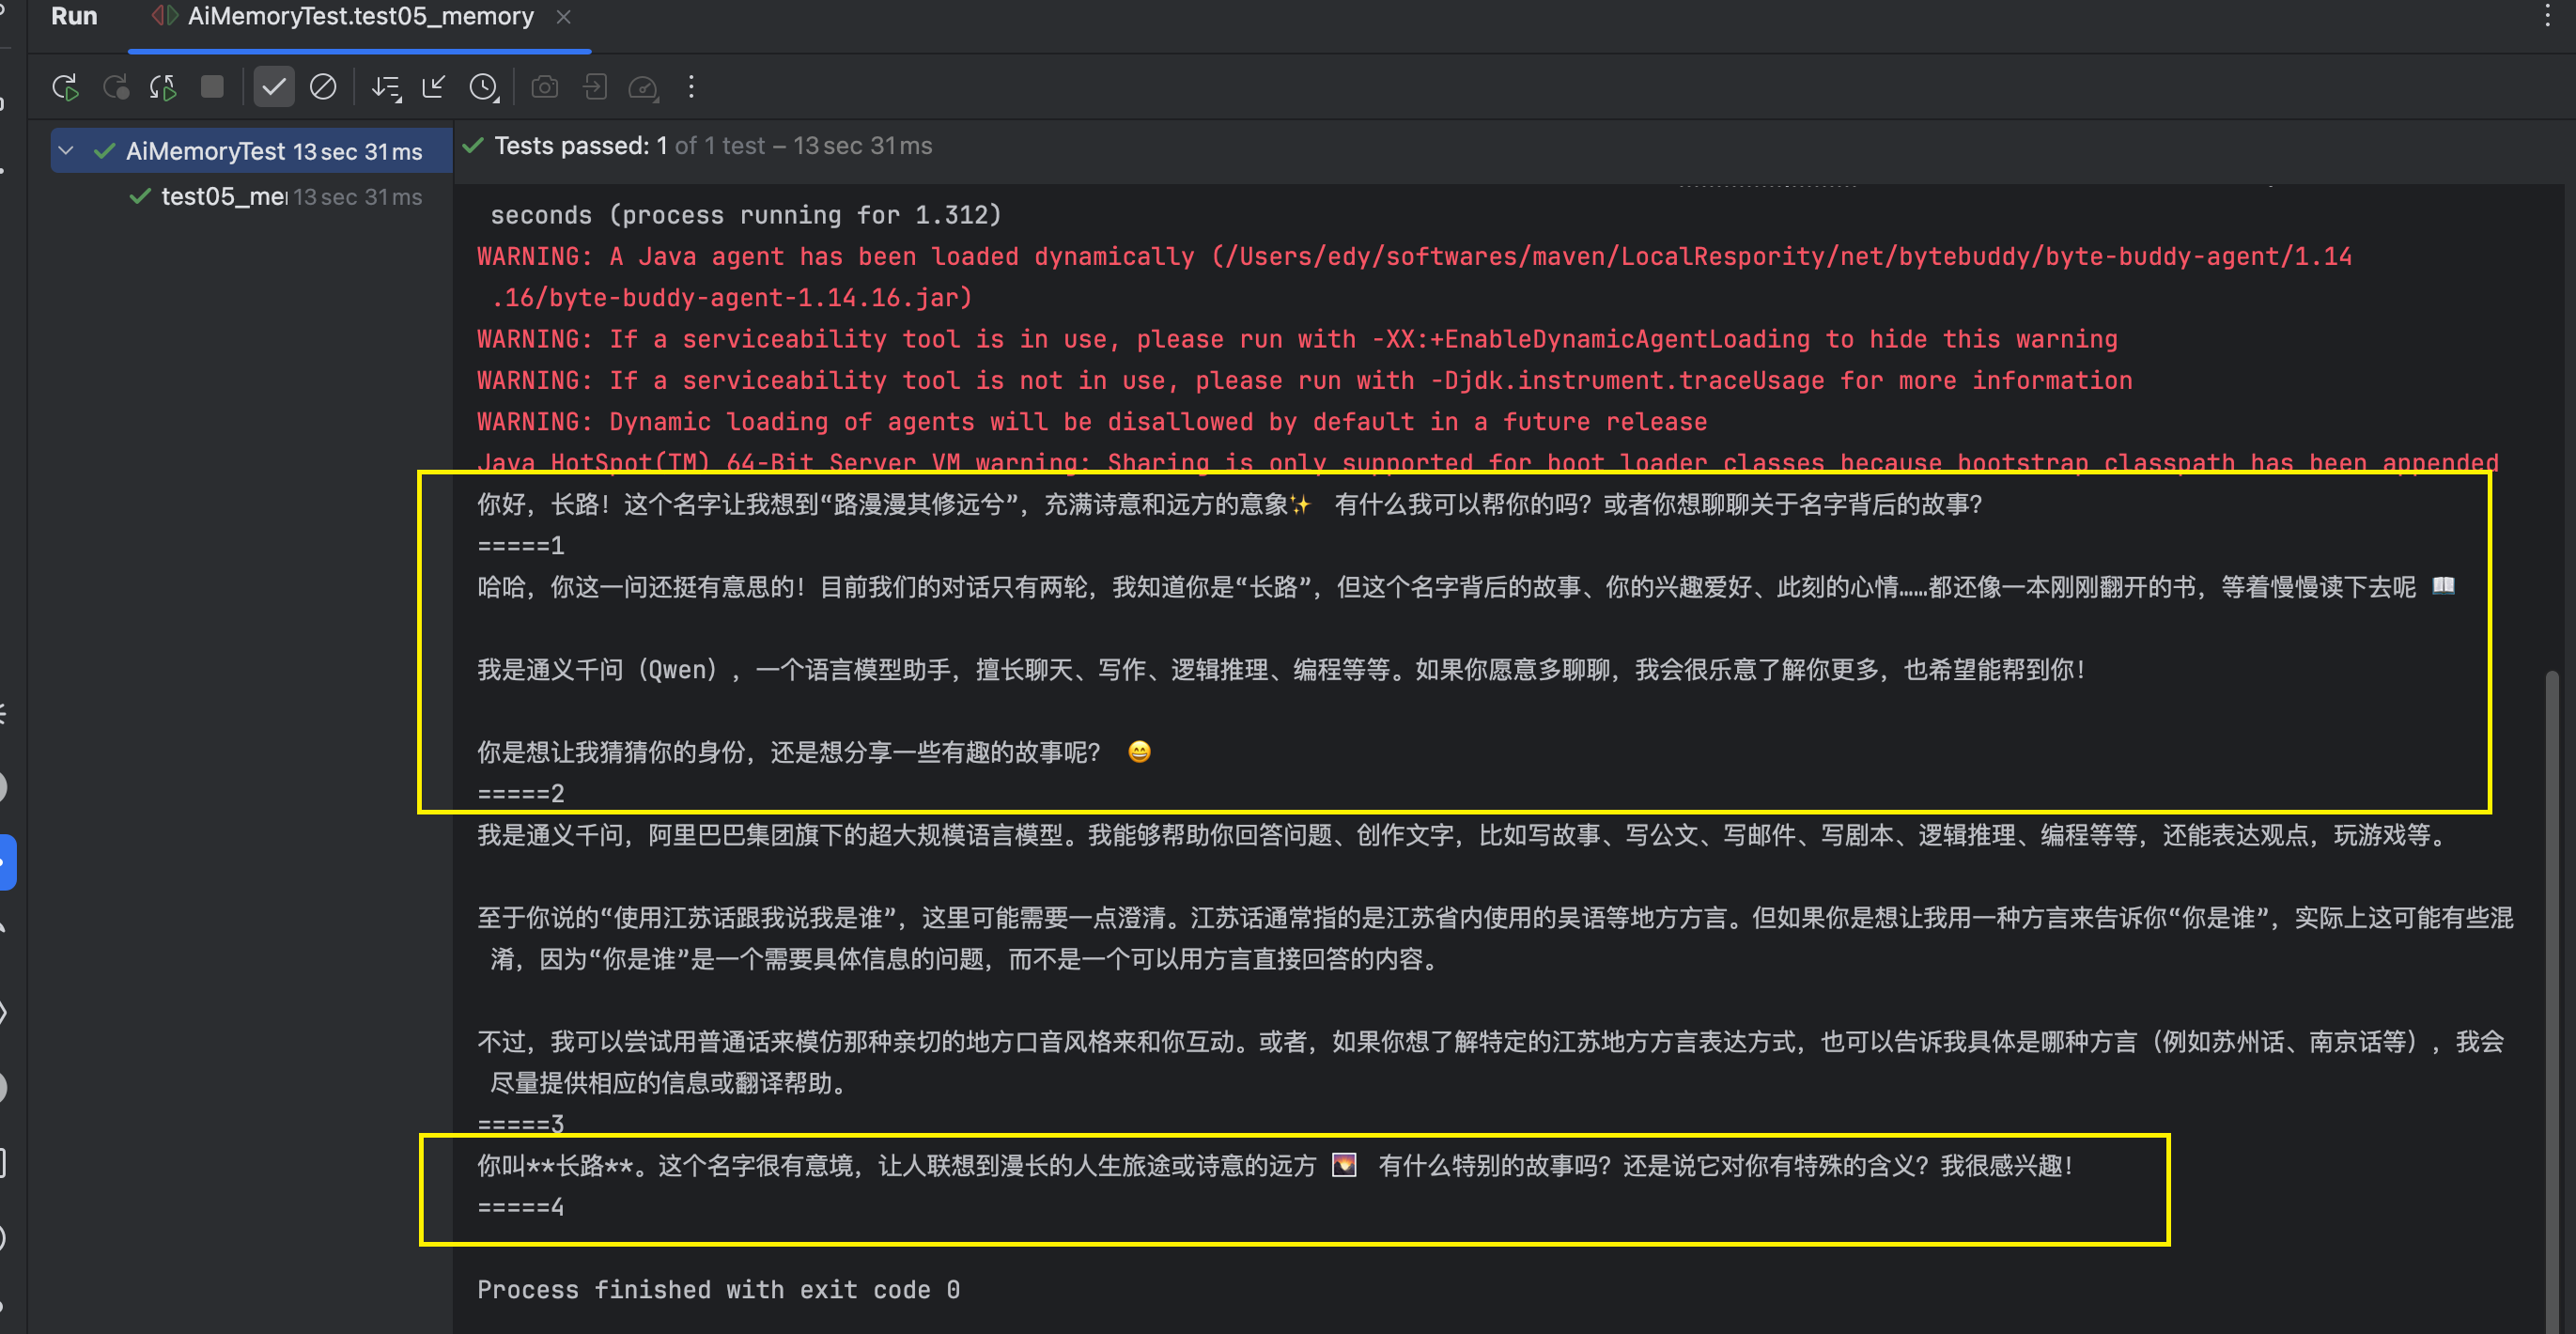The image size is (2576, 1334).
Task: Open the sort tests dropdown
Action: pyautogui.click(x=386, y=88)
